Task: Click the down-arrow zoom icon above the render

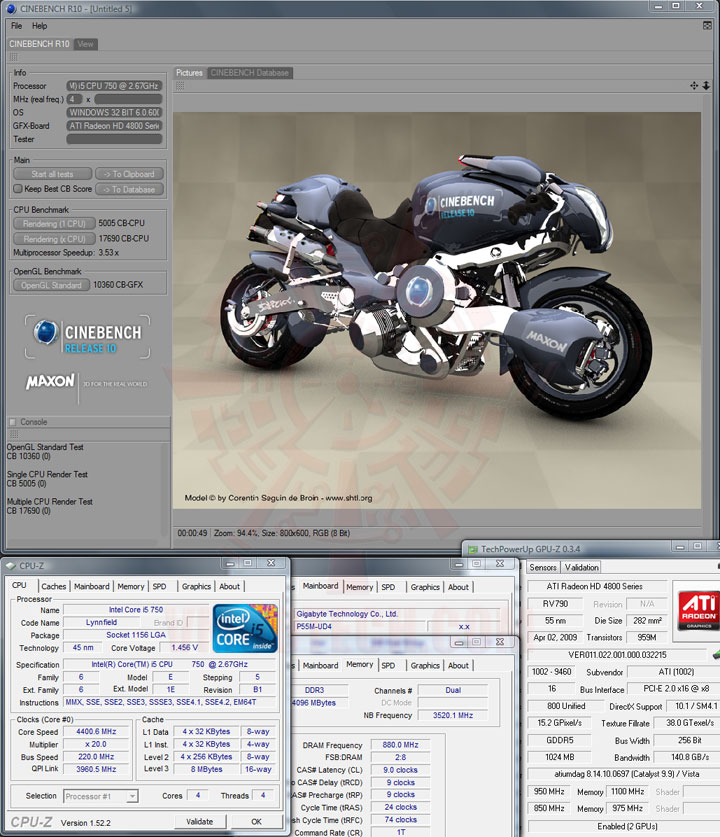Action: tap(706, 85)
